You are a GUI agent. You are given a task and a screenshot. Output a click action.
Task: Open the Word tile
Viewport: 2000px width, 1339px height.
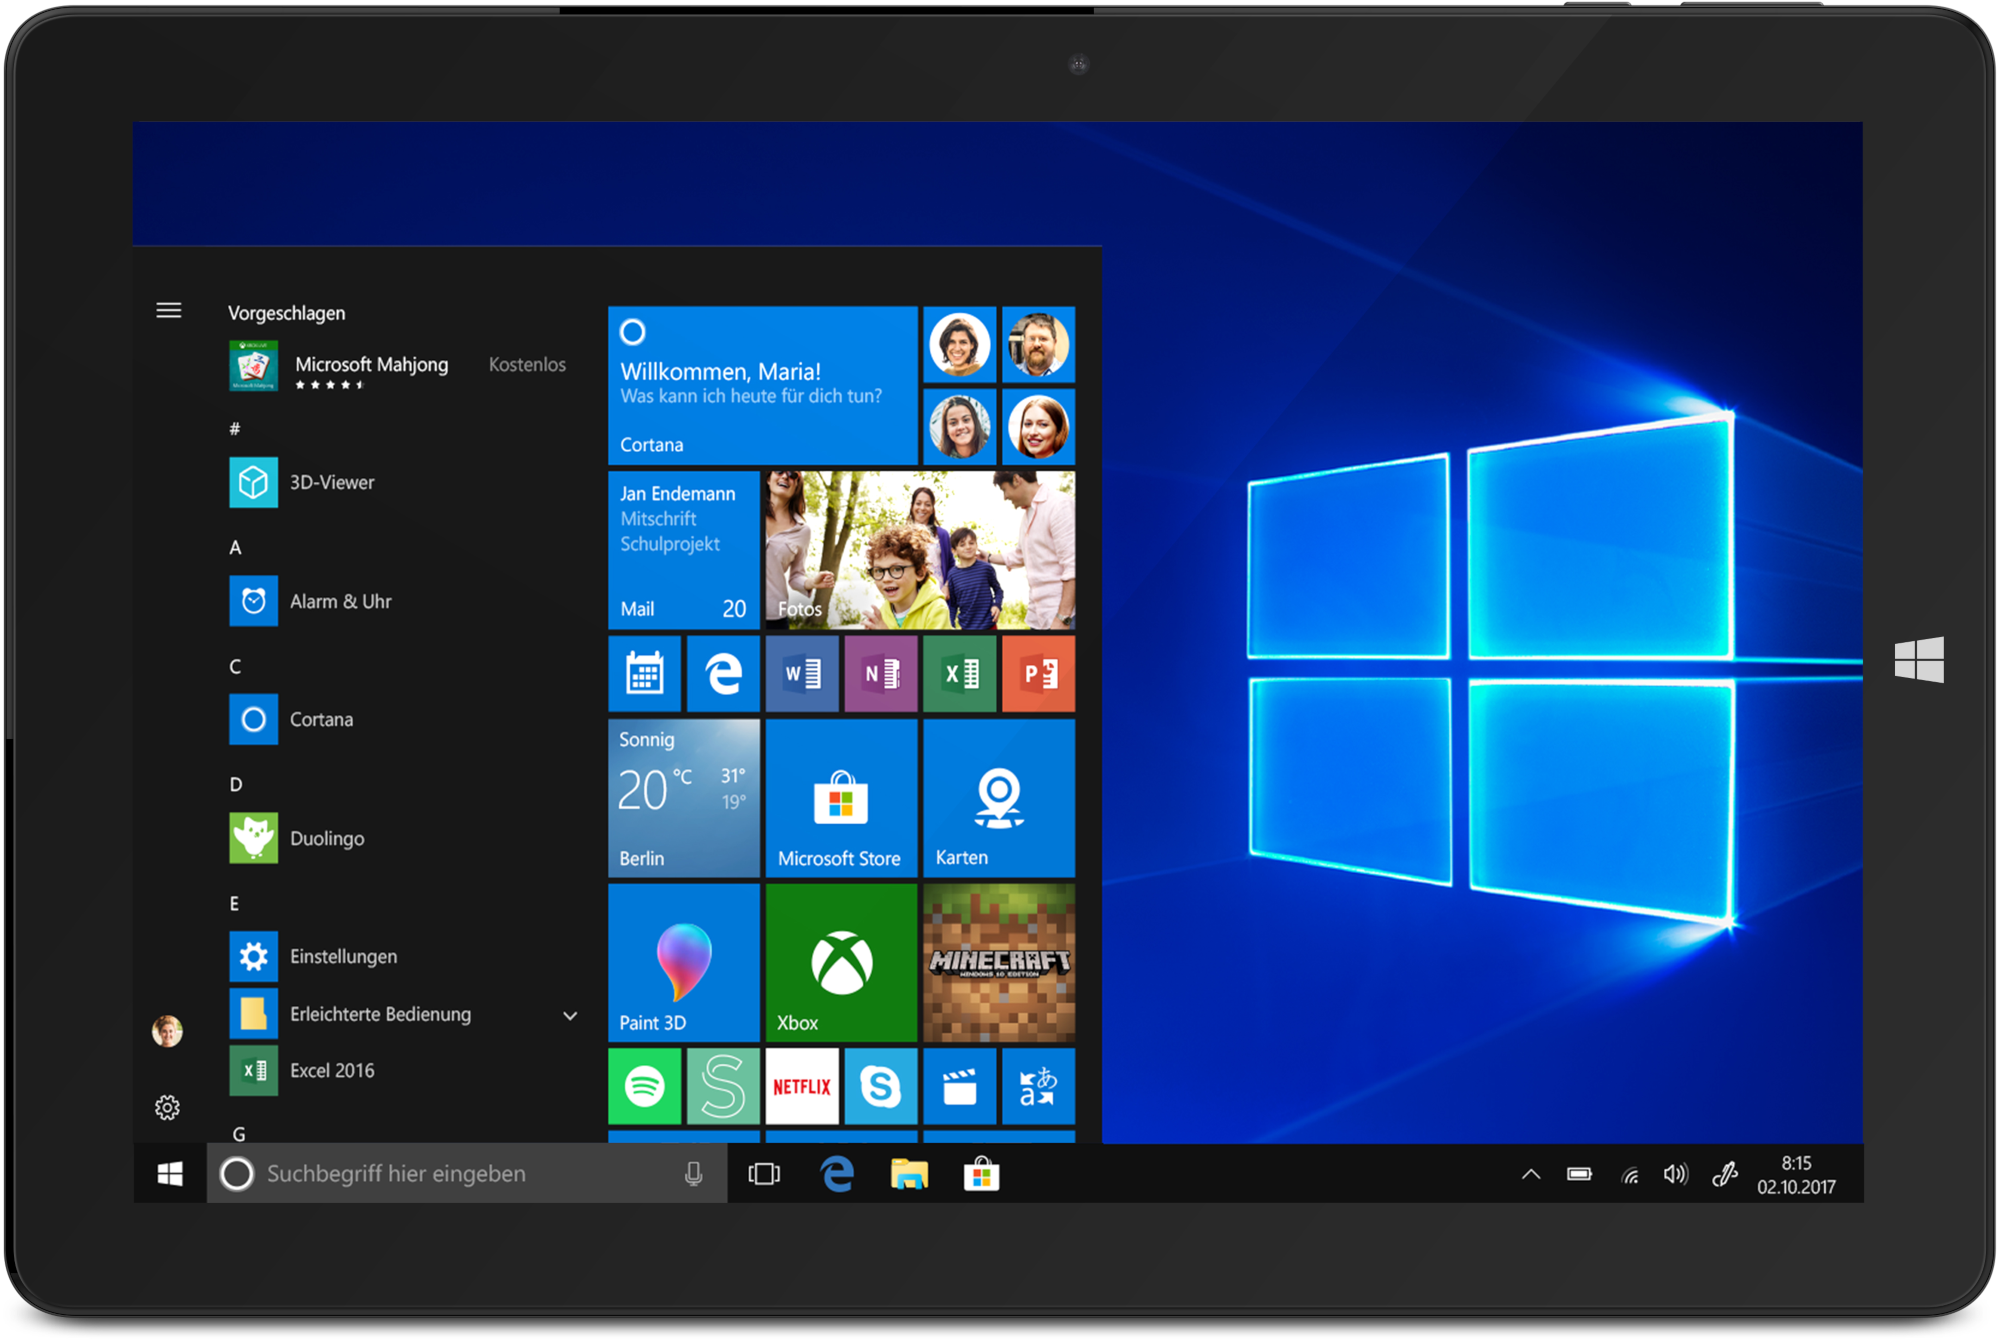(x=802, y=674)
